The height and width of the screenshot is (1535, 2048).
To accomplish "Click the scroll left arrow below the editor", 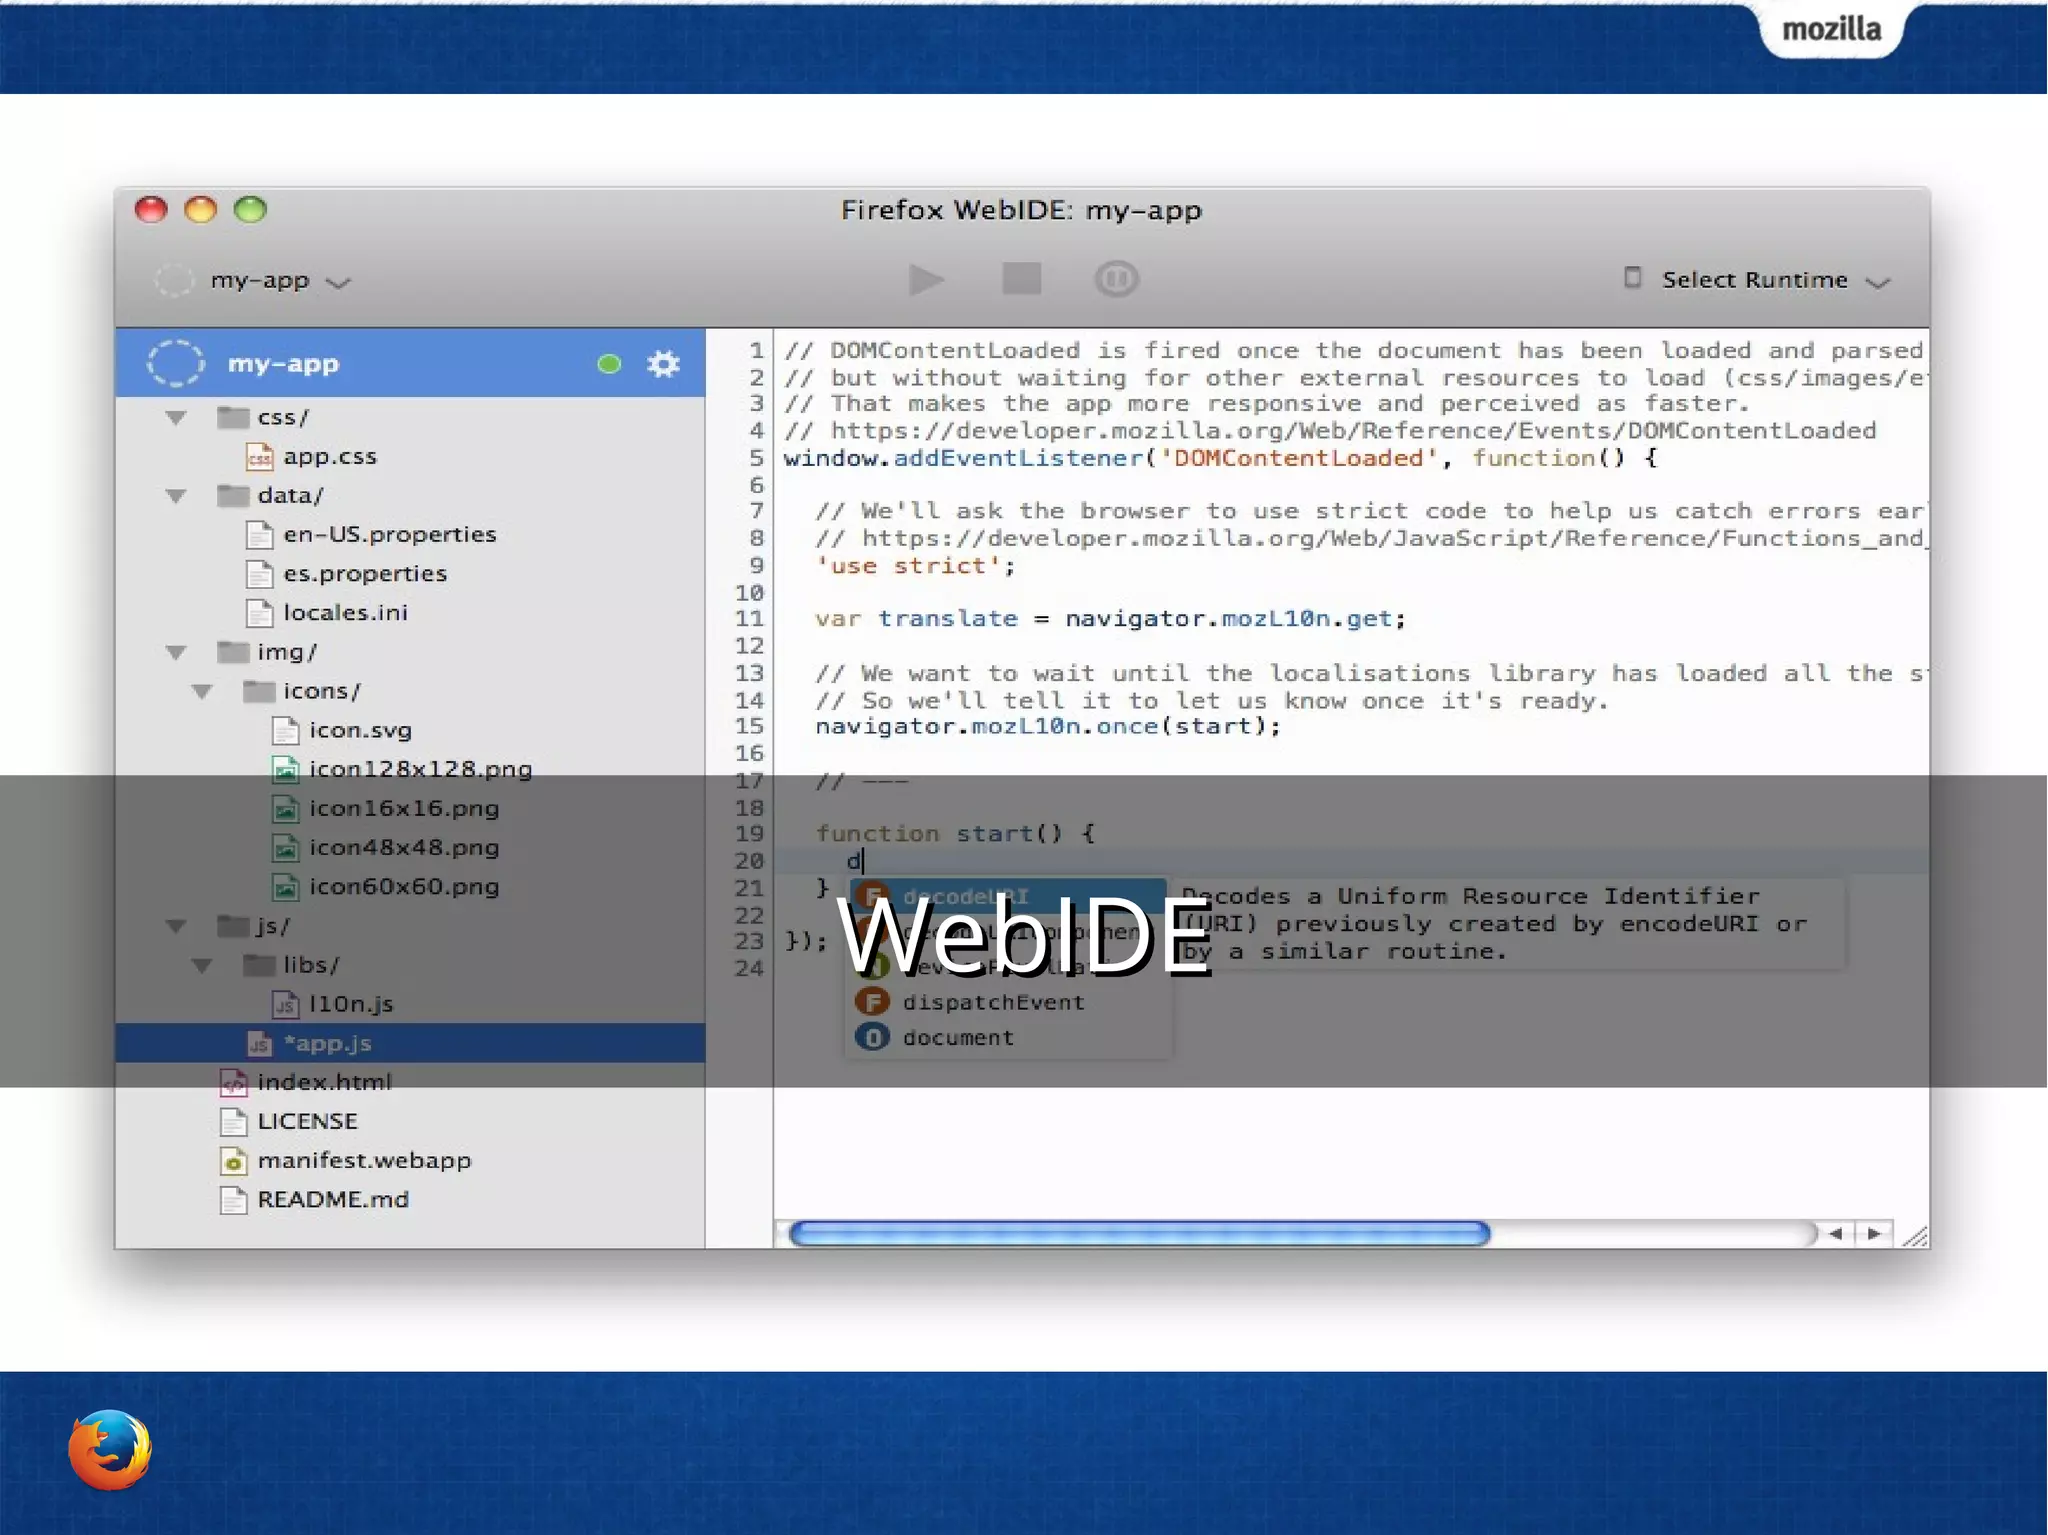I will point(1836,1234).
